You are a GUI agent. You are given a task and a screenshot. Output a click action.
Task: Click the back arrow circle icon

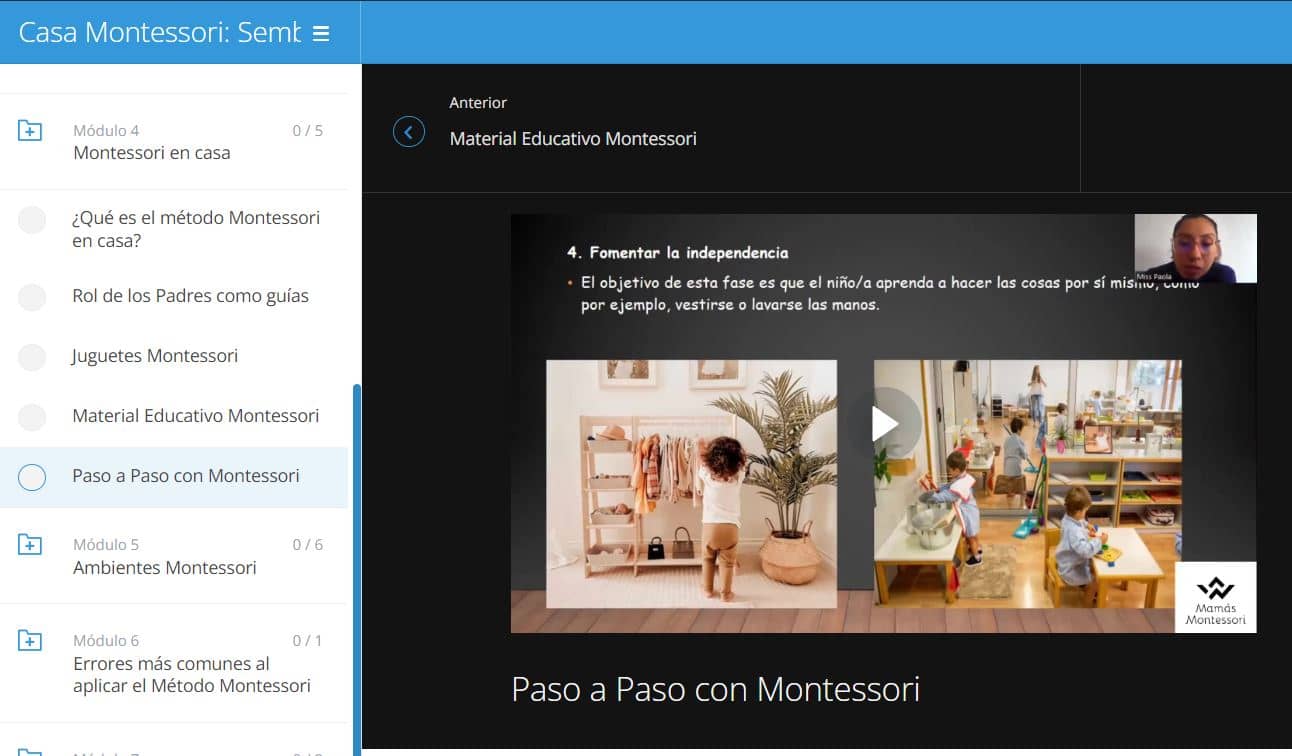pos(409,131)
